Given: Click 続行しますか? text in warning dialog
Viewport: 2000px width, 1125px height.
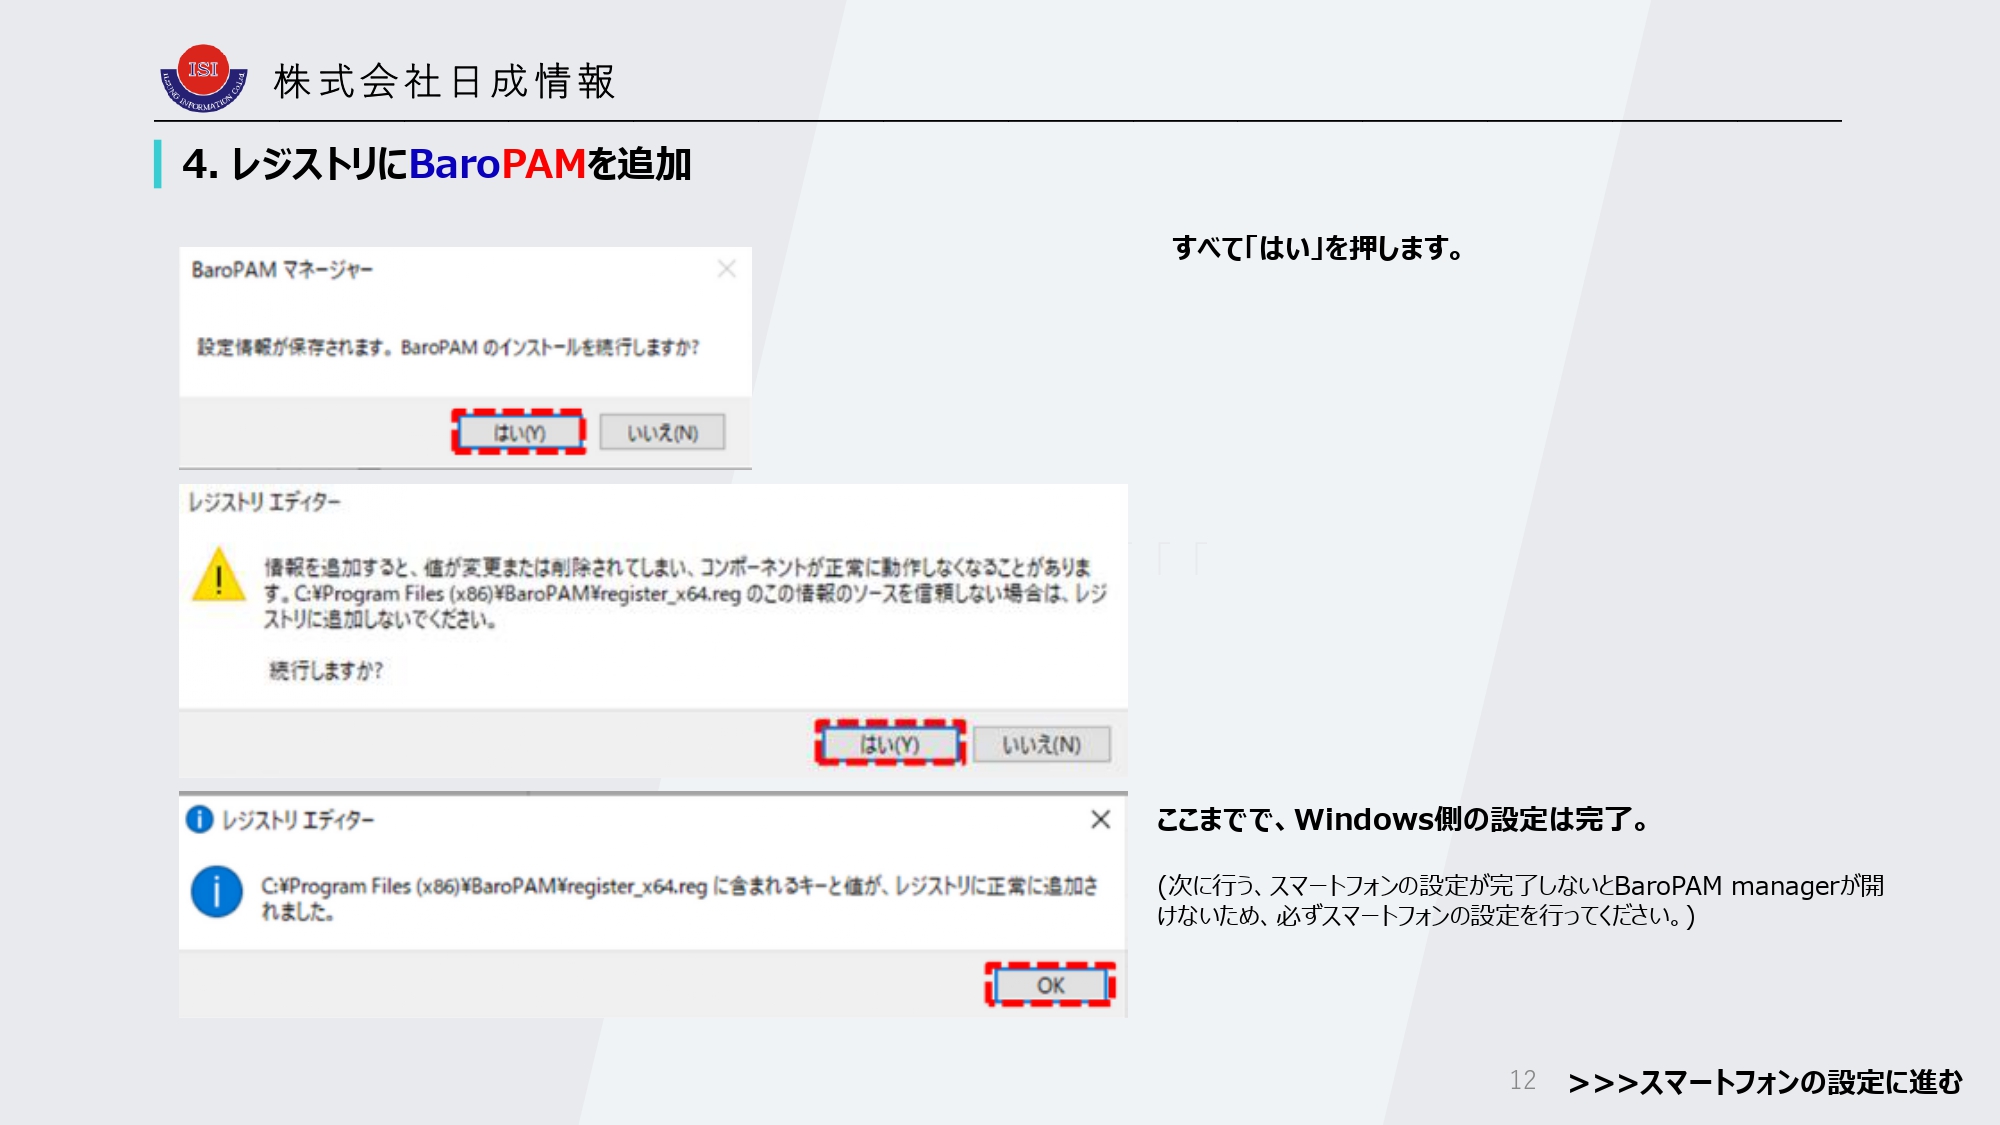Looking at the screenshot, I should pyautogui.click(x=326, y=670).
